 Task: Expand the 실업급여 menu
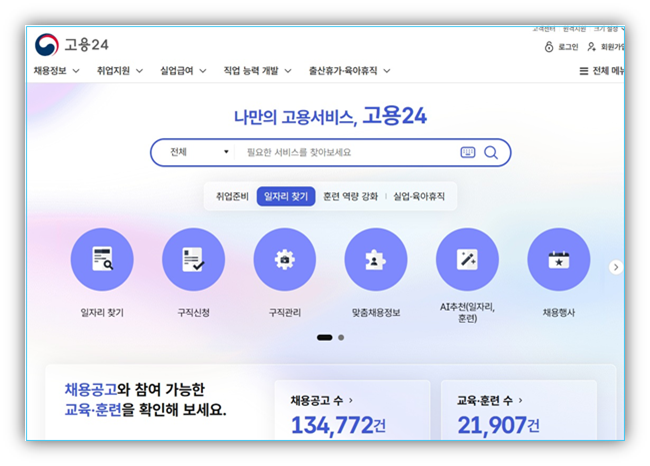183,71
